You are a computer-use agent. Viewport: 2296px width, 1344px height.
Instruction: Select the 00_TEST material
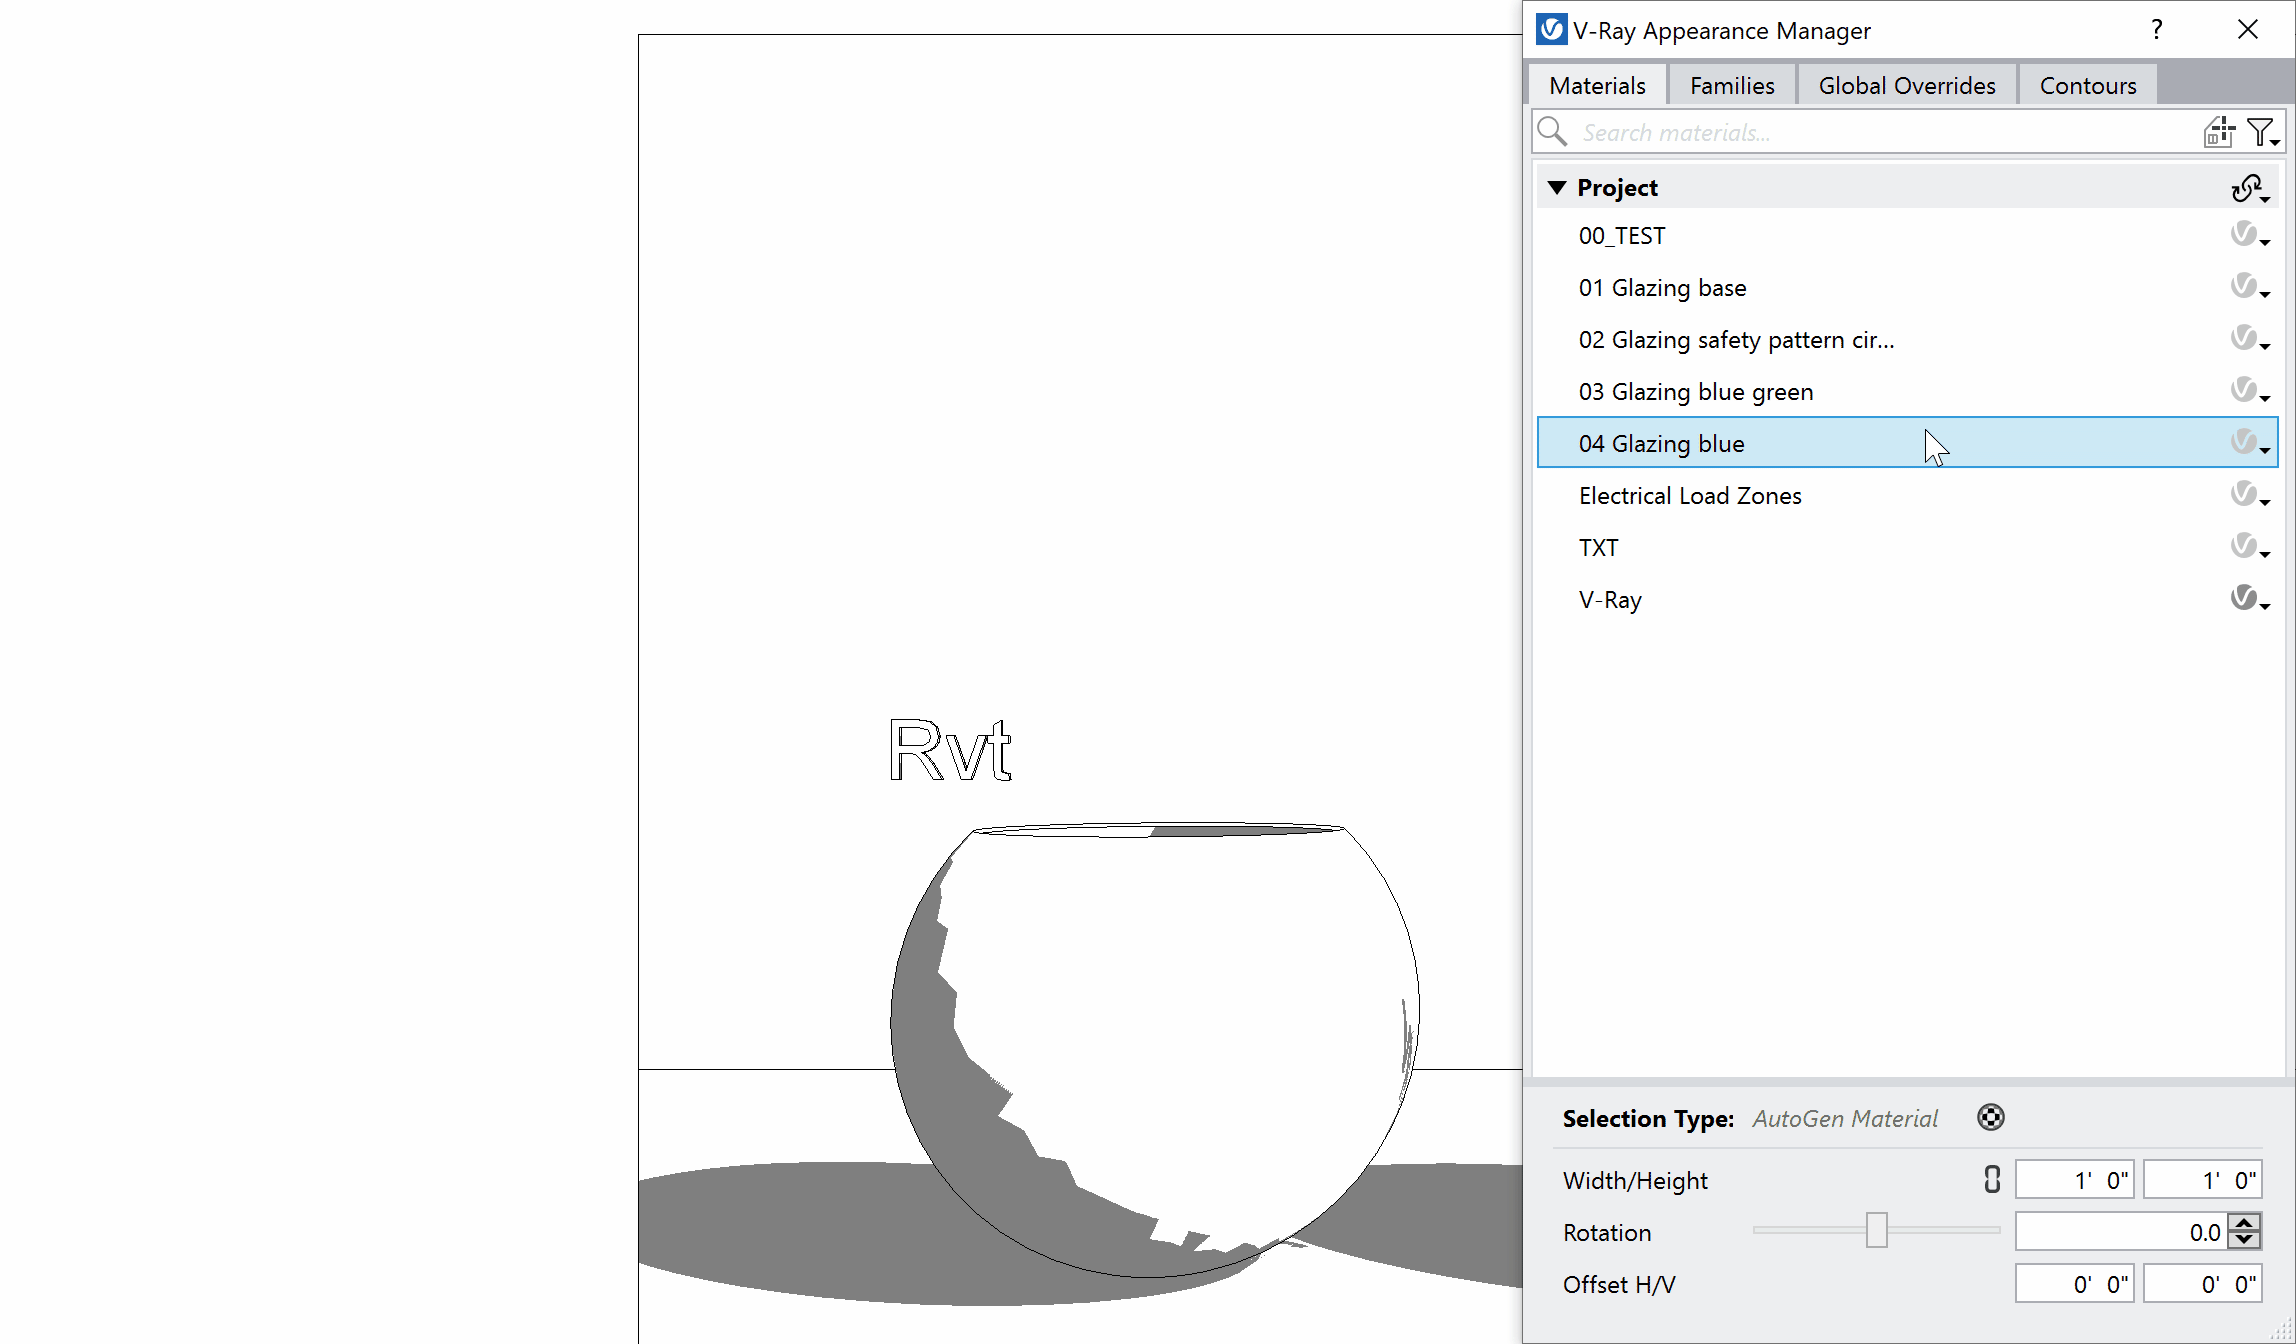pyautogui.click(x=1907, y=235)
